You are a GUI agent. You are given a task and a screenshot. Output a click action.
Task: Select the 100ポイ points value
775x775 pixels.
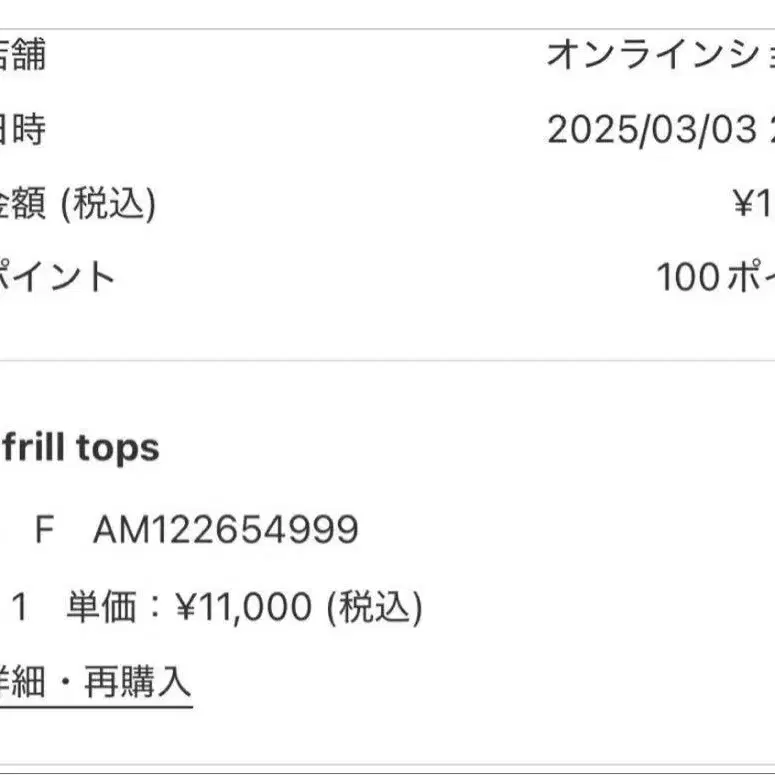tap(714, 277)
